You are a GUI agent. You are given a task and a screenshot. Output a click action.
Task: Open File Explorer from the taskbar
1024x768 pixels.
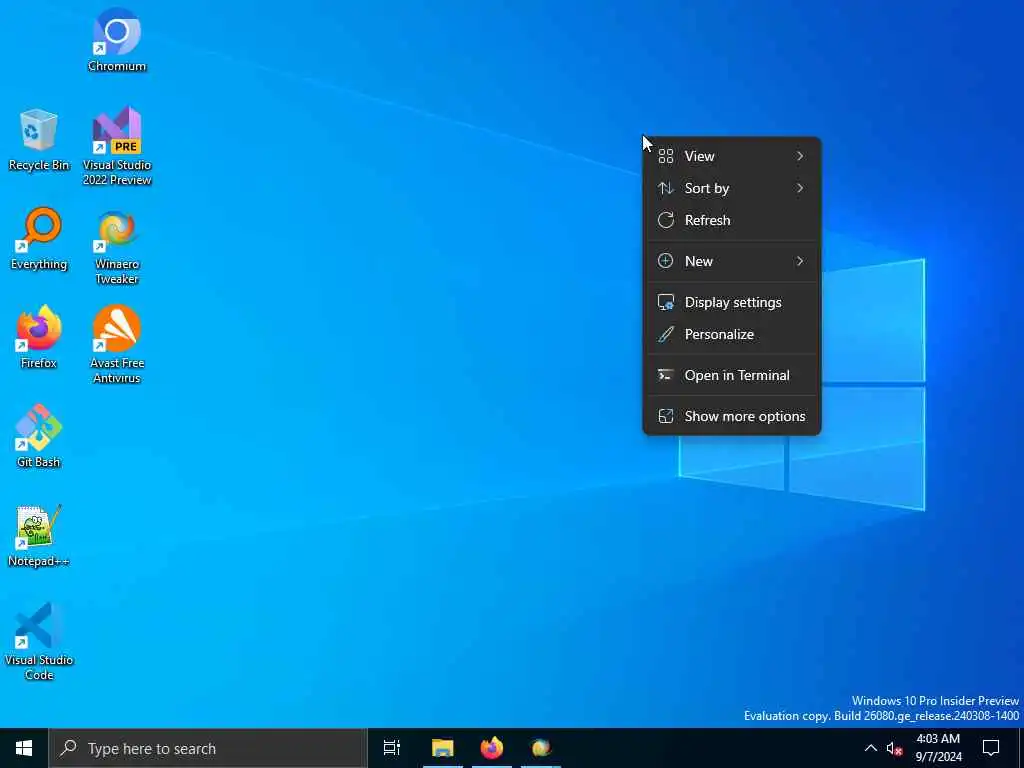coord(442,748)
